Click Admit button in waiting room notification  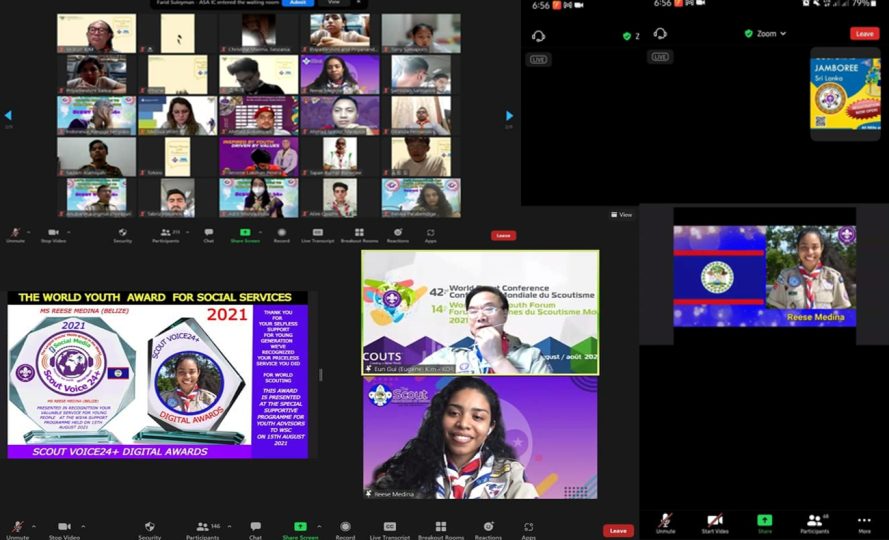[x=298, y=3]
